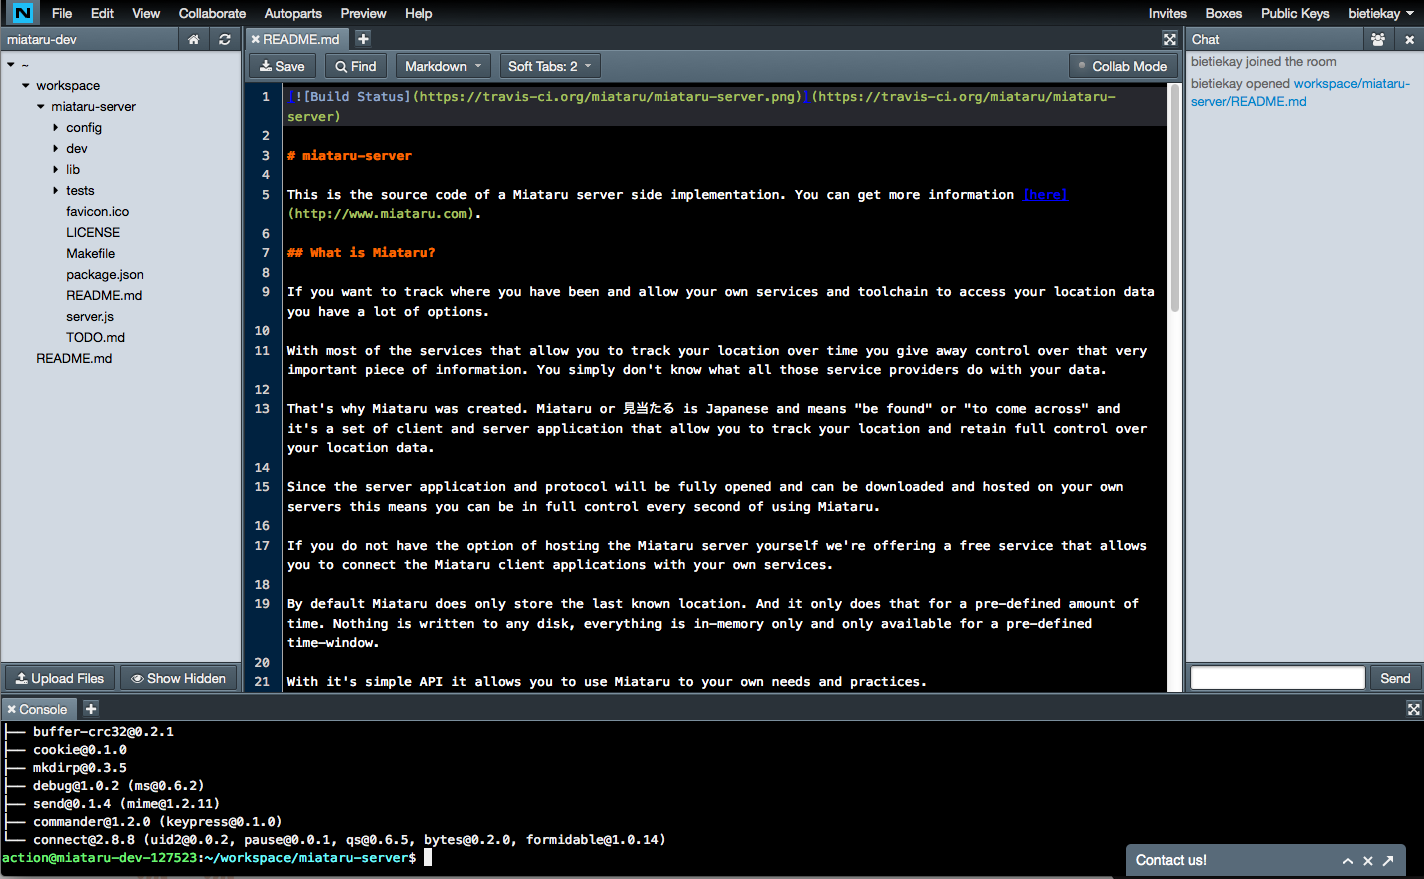Open Soft Tabs: 2 dropdown

[x=550, y=66]
